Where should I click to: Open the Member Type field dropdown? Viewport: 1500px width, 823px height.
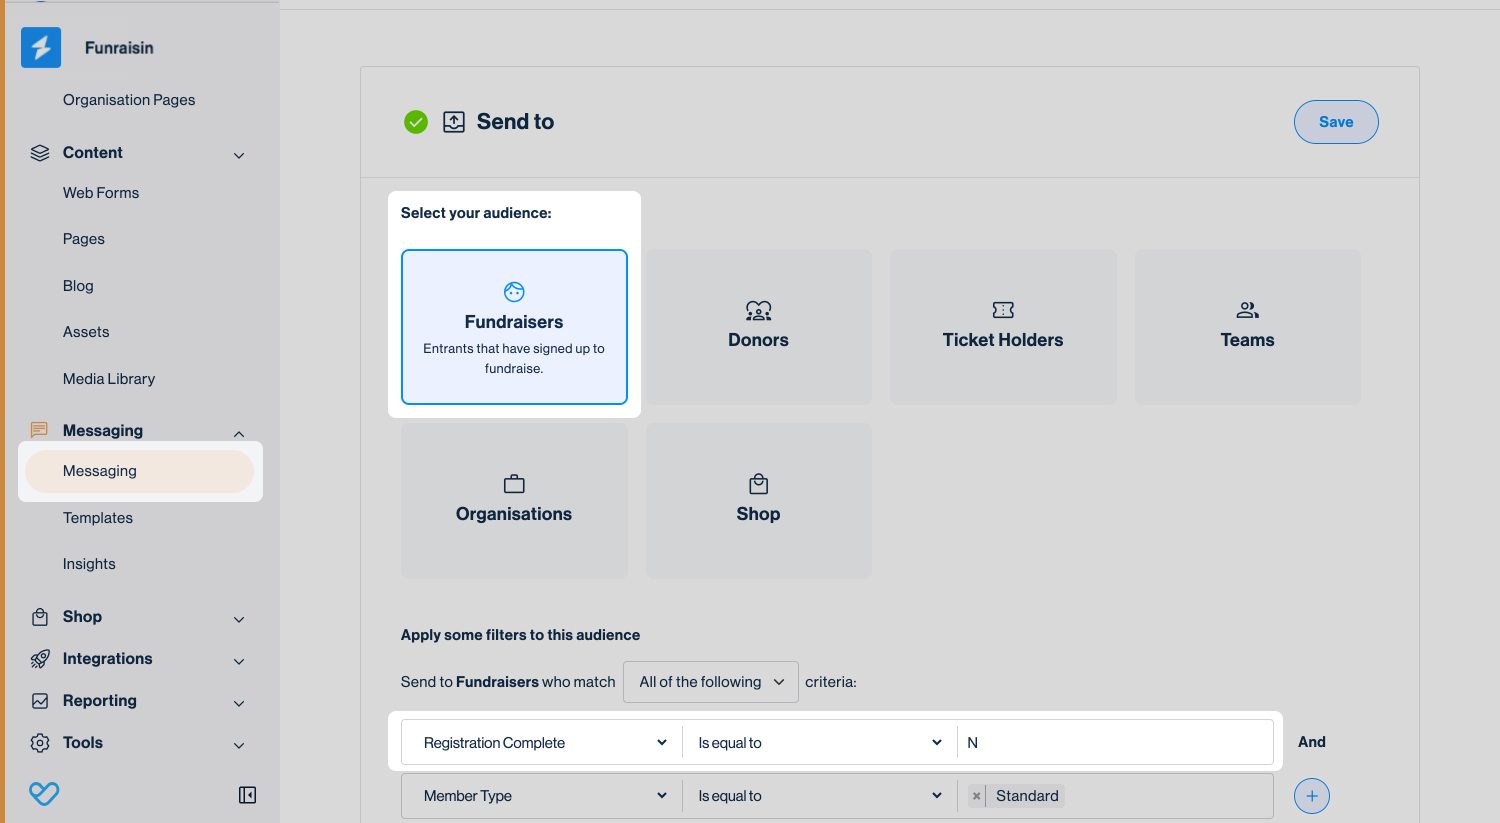(x=543, y=796)
